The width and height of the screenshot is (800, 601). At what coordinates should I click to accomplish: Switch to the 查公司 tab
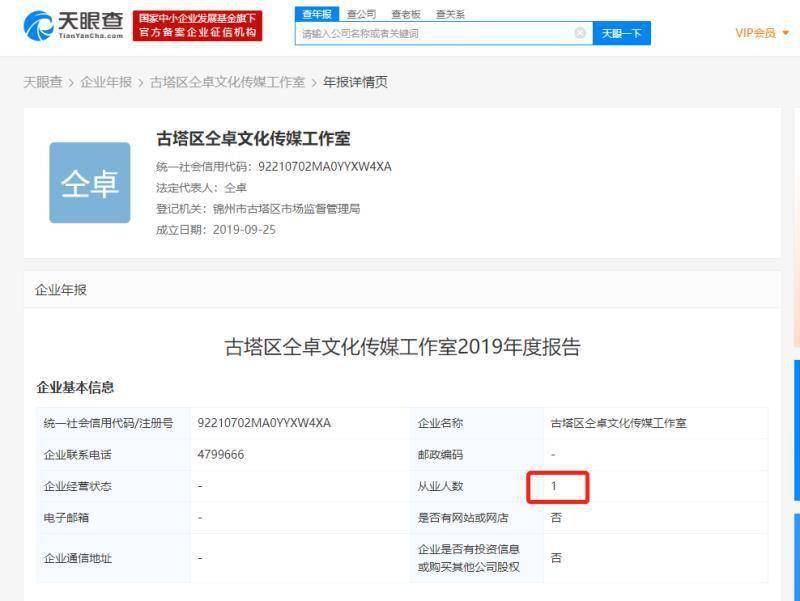pos(361,14)
